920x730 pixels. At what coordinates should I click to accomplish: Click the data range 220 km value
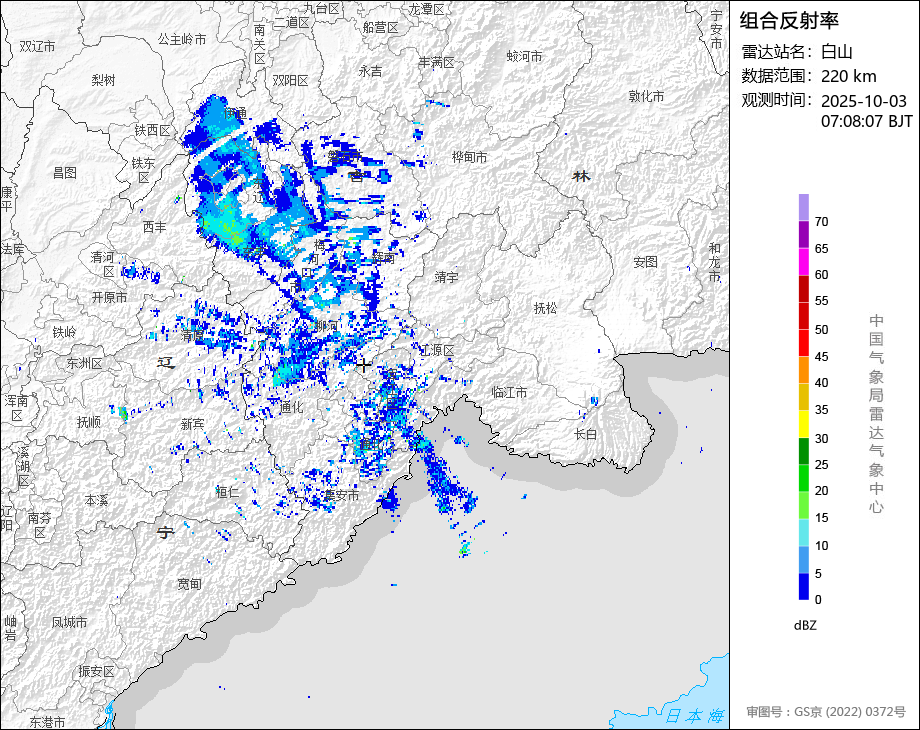(x=848, y=76)
